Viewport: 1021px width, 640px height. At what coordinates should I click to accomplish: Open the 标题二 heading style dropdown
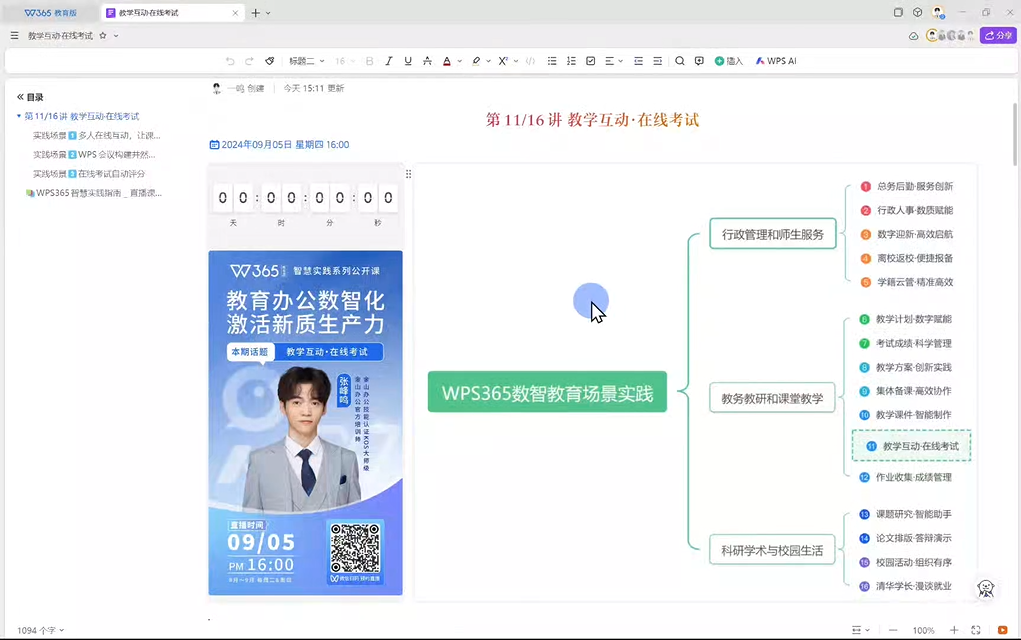tap(306, 61)
